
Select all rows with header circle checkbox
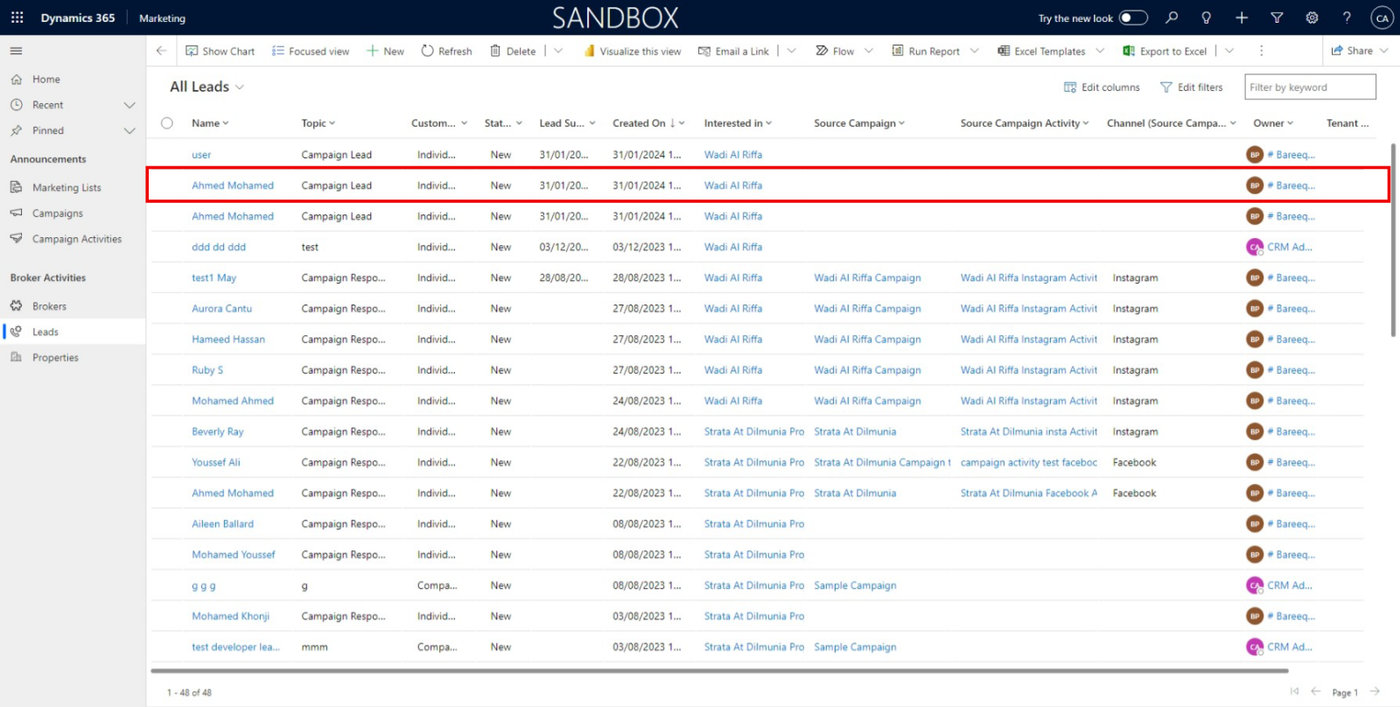(x=167, y=123)
